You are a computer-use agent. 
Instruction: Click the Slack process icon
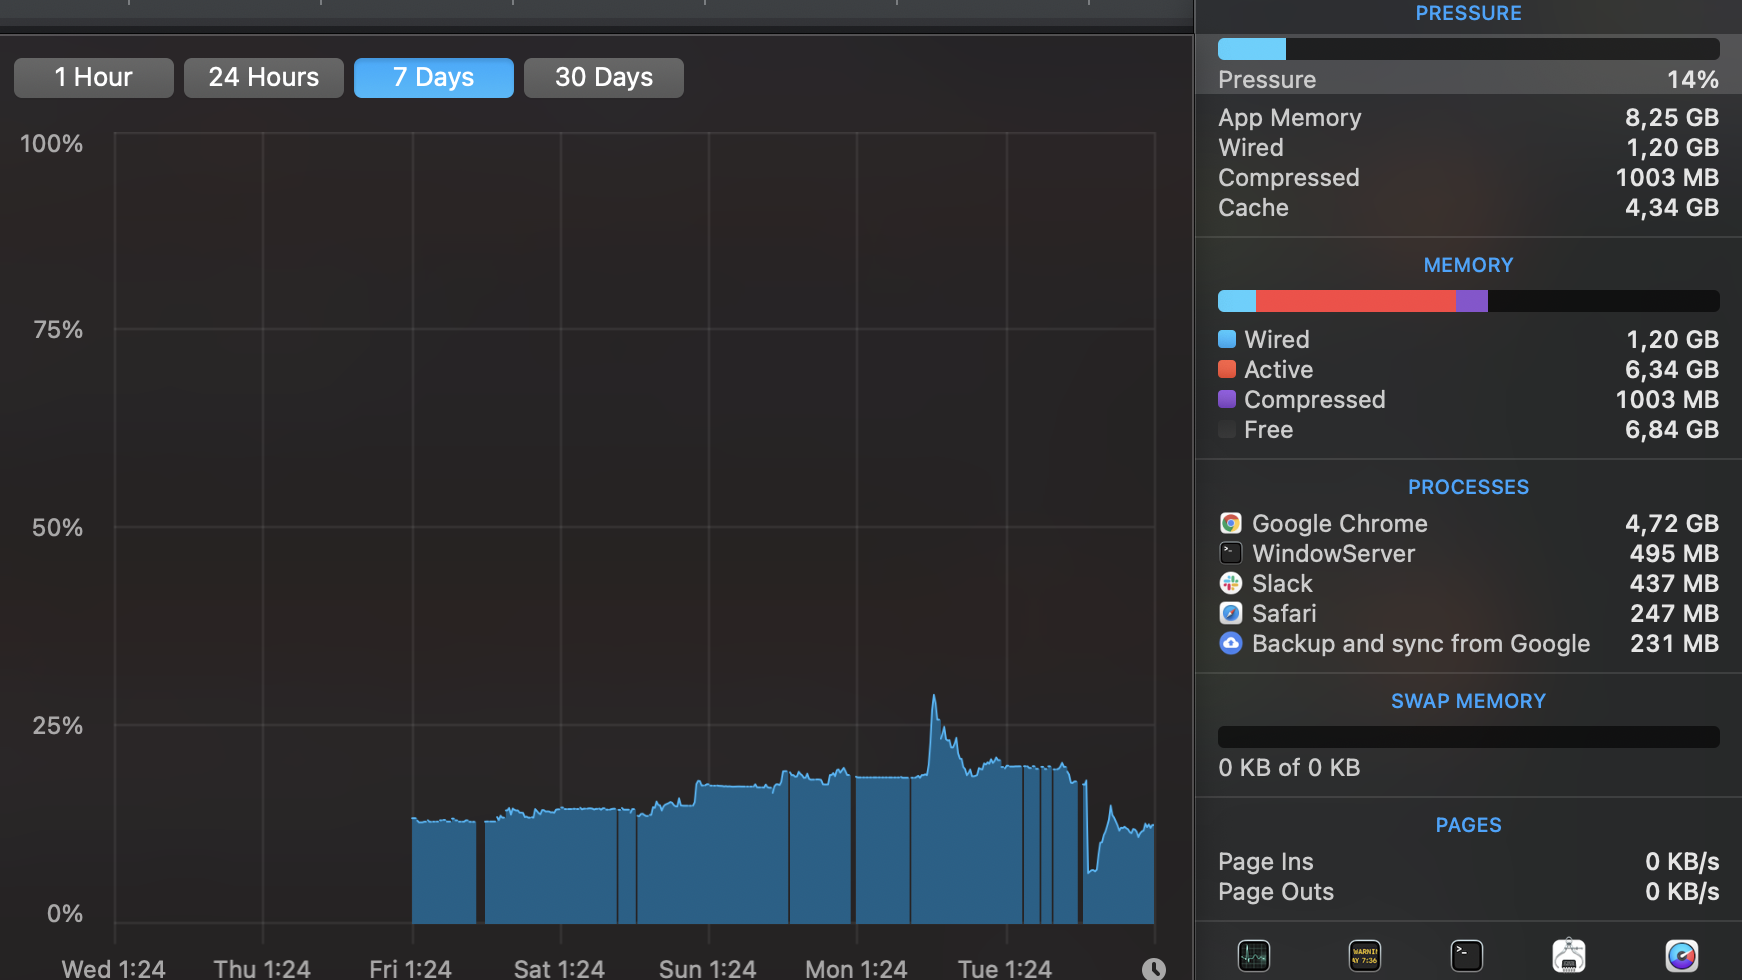(x=1231, y=583)
